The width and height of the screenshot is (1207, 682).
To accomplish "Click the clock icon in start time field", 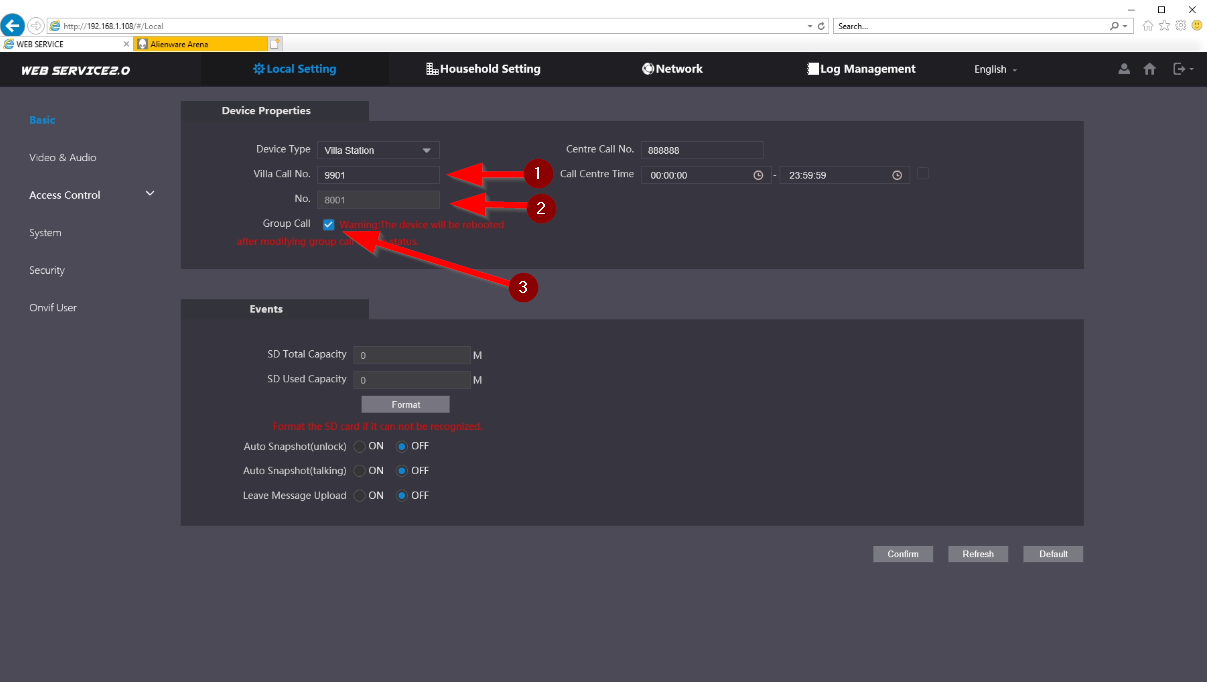I will point(758,175).
